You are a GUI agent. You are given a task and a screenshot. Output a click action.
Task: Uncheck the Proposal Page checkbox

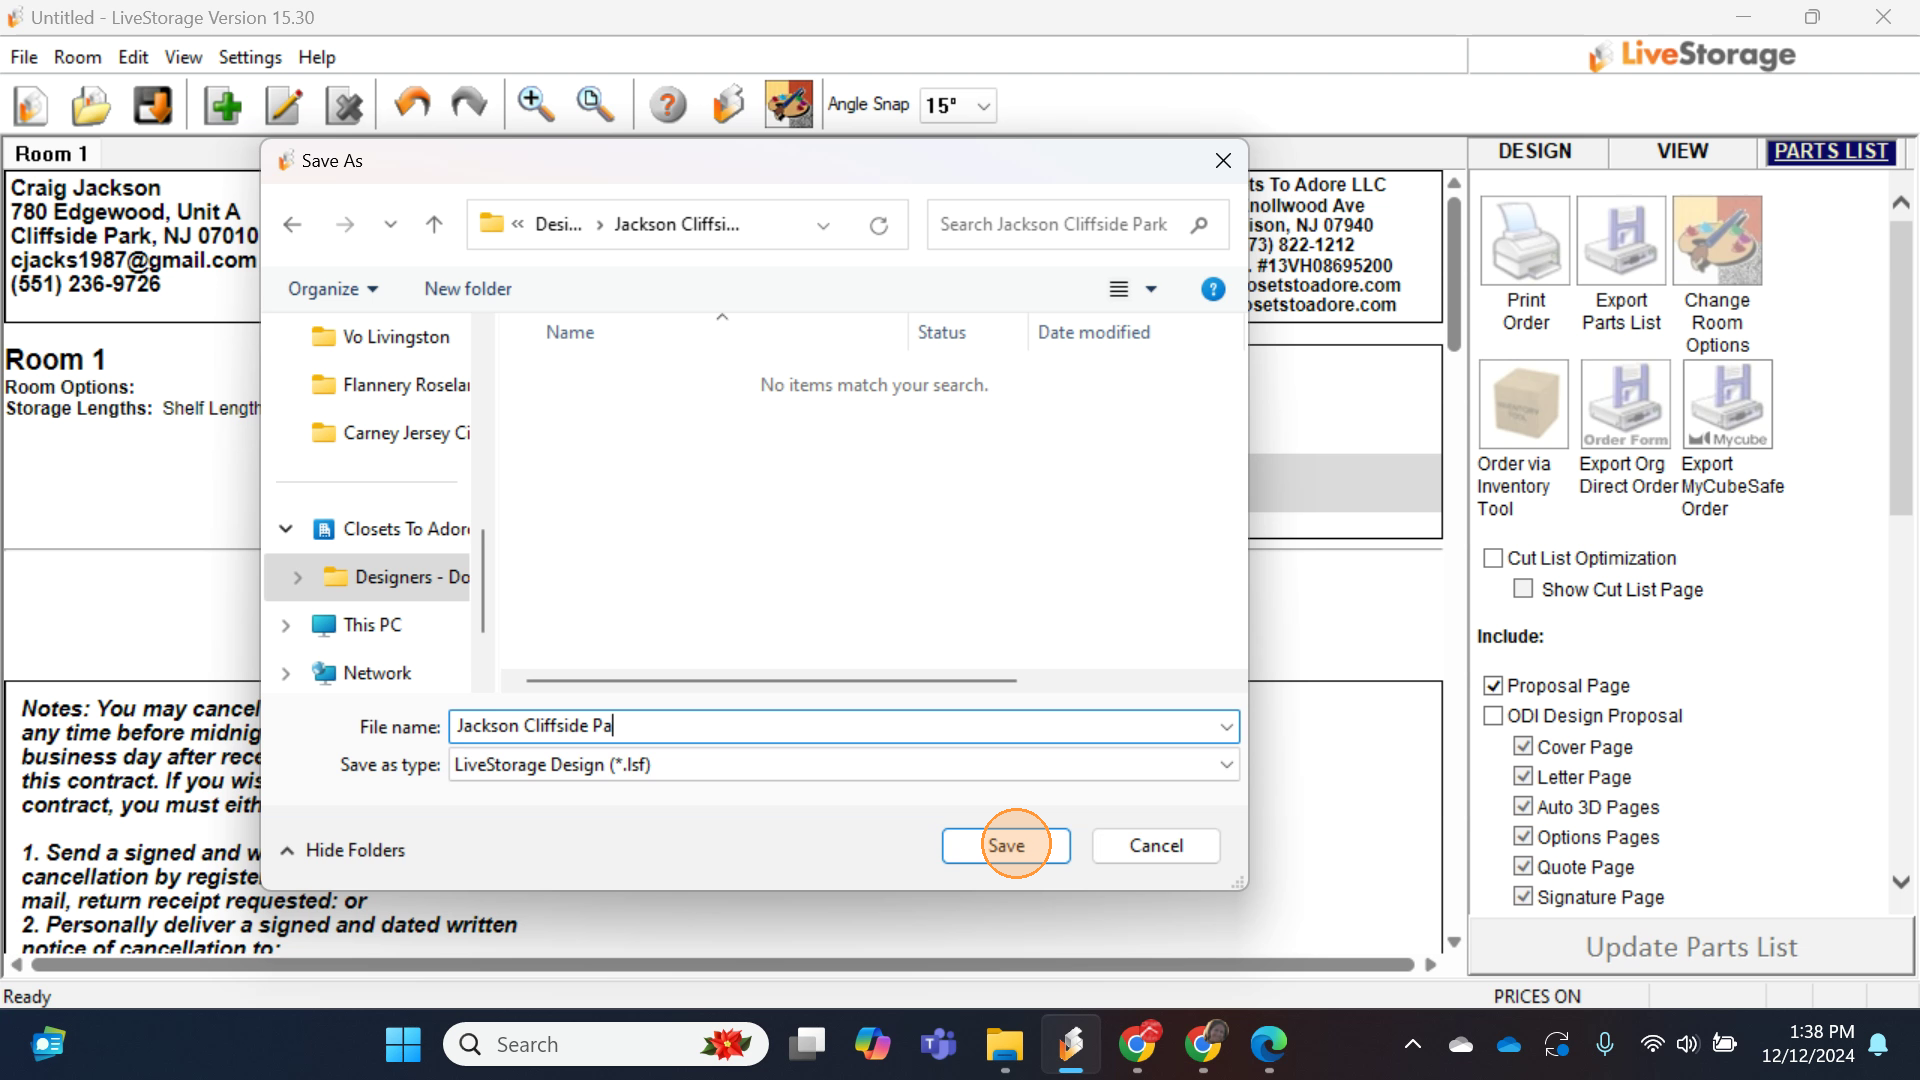[x=1493, y=686]
